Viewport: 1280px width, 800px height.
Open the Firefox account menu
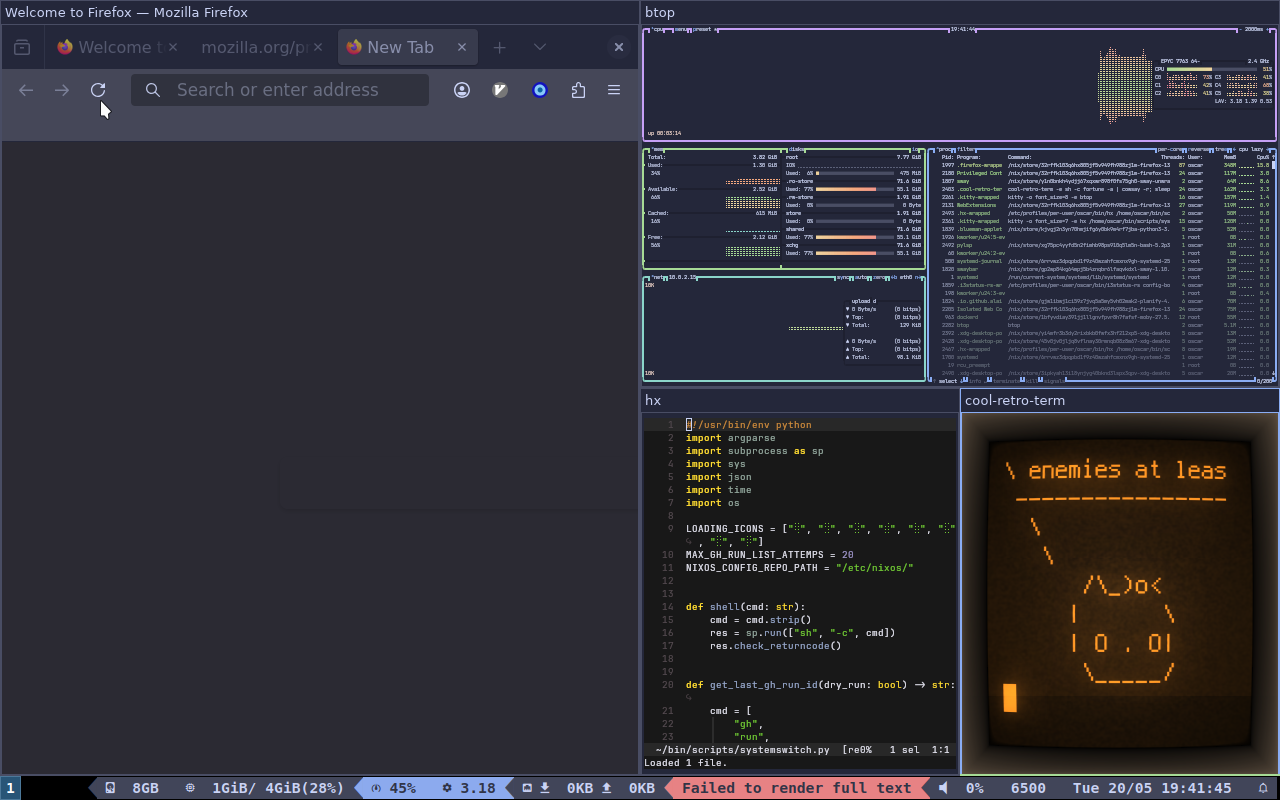click(462, 90)
